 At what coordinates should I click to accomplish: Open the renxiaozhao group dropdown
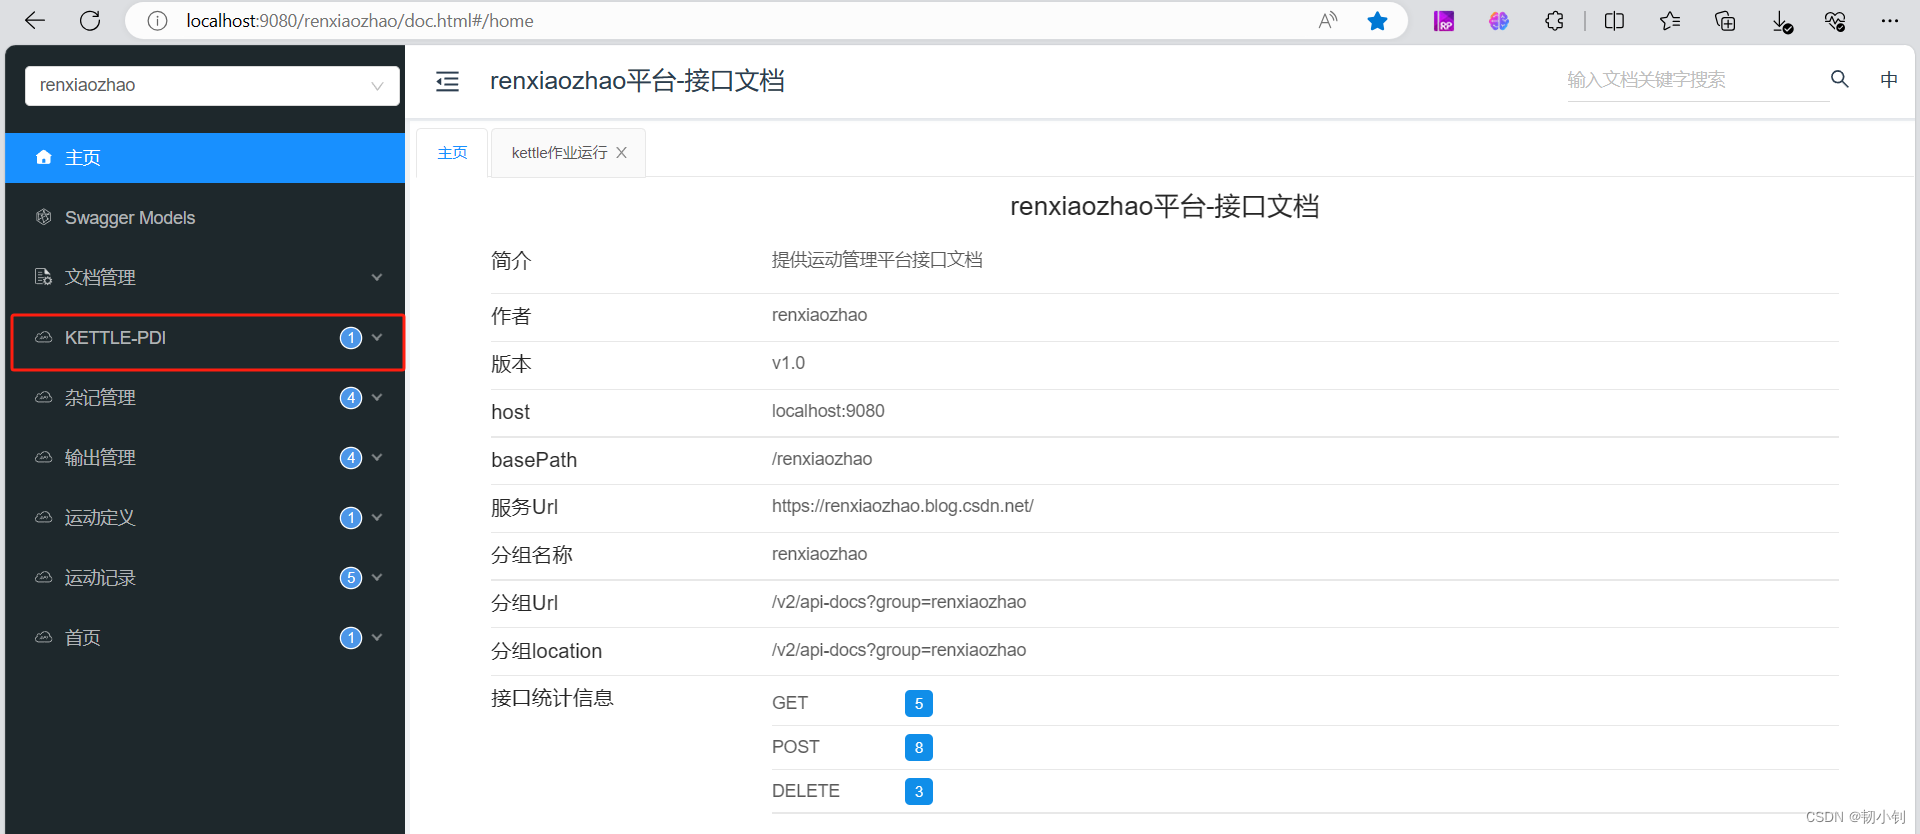(x=212, y=85)
